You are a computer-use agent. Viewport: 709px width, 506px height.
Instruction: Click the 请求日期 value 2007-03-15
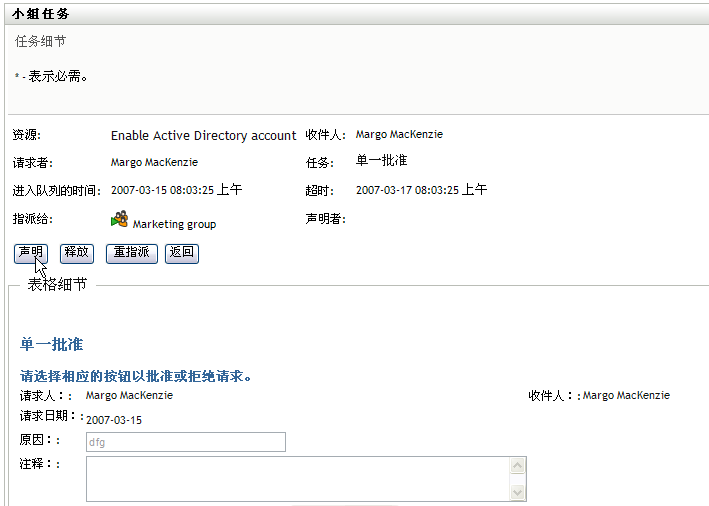114,420
